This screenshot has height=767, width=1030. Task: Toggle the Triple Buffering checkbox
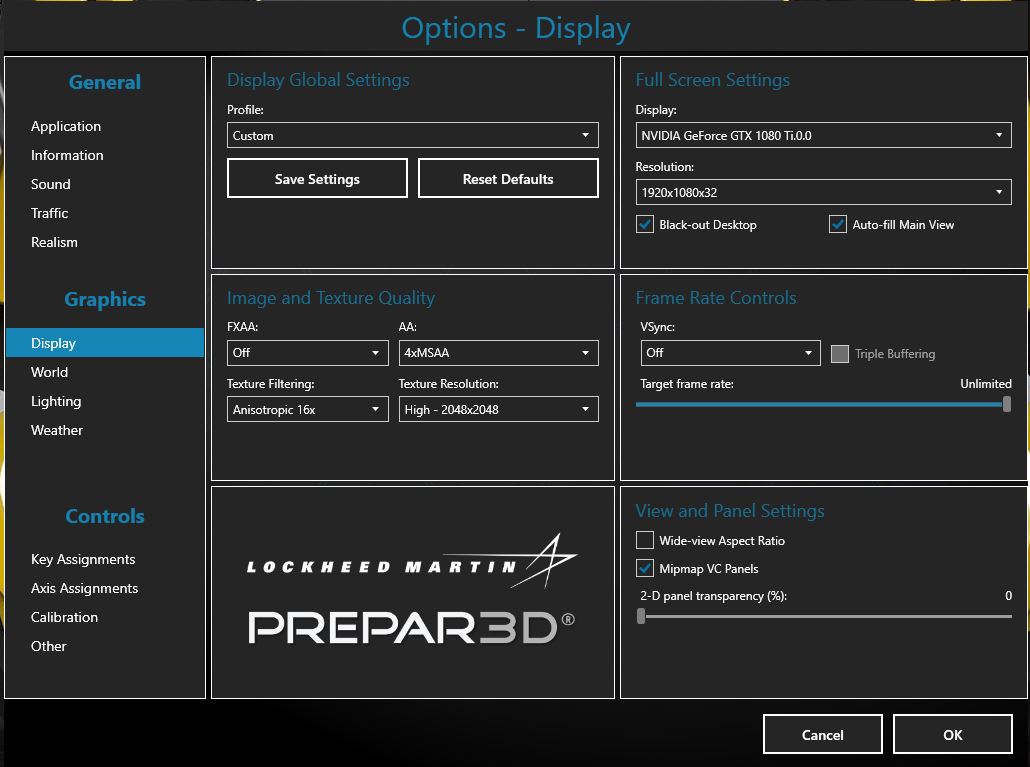840,354
